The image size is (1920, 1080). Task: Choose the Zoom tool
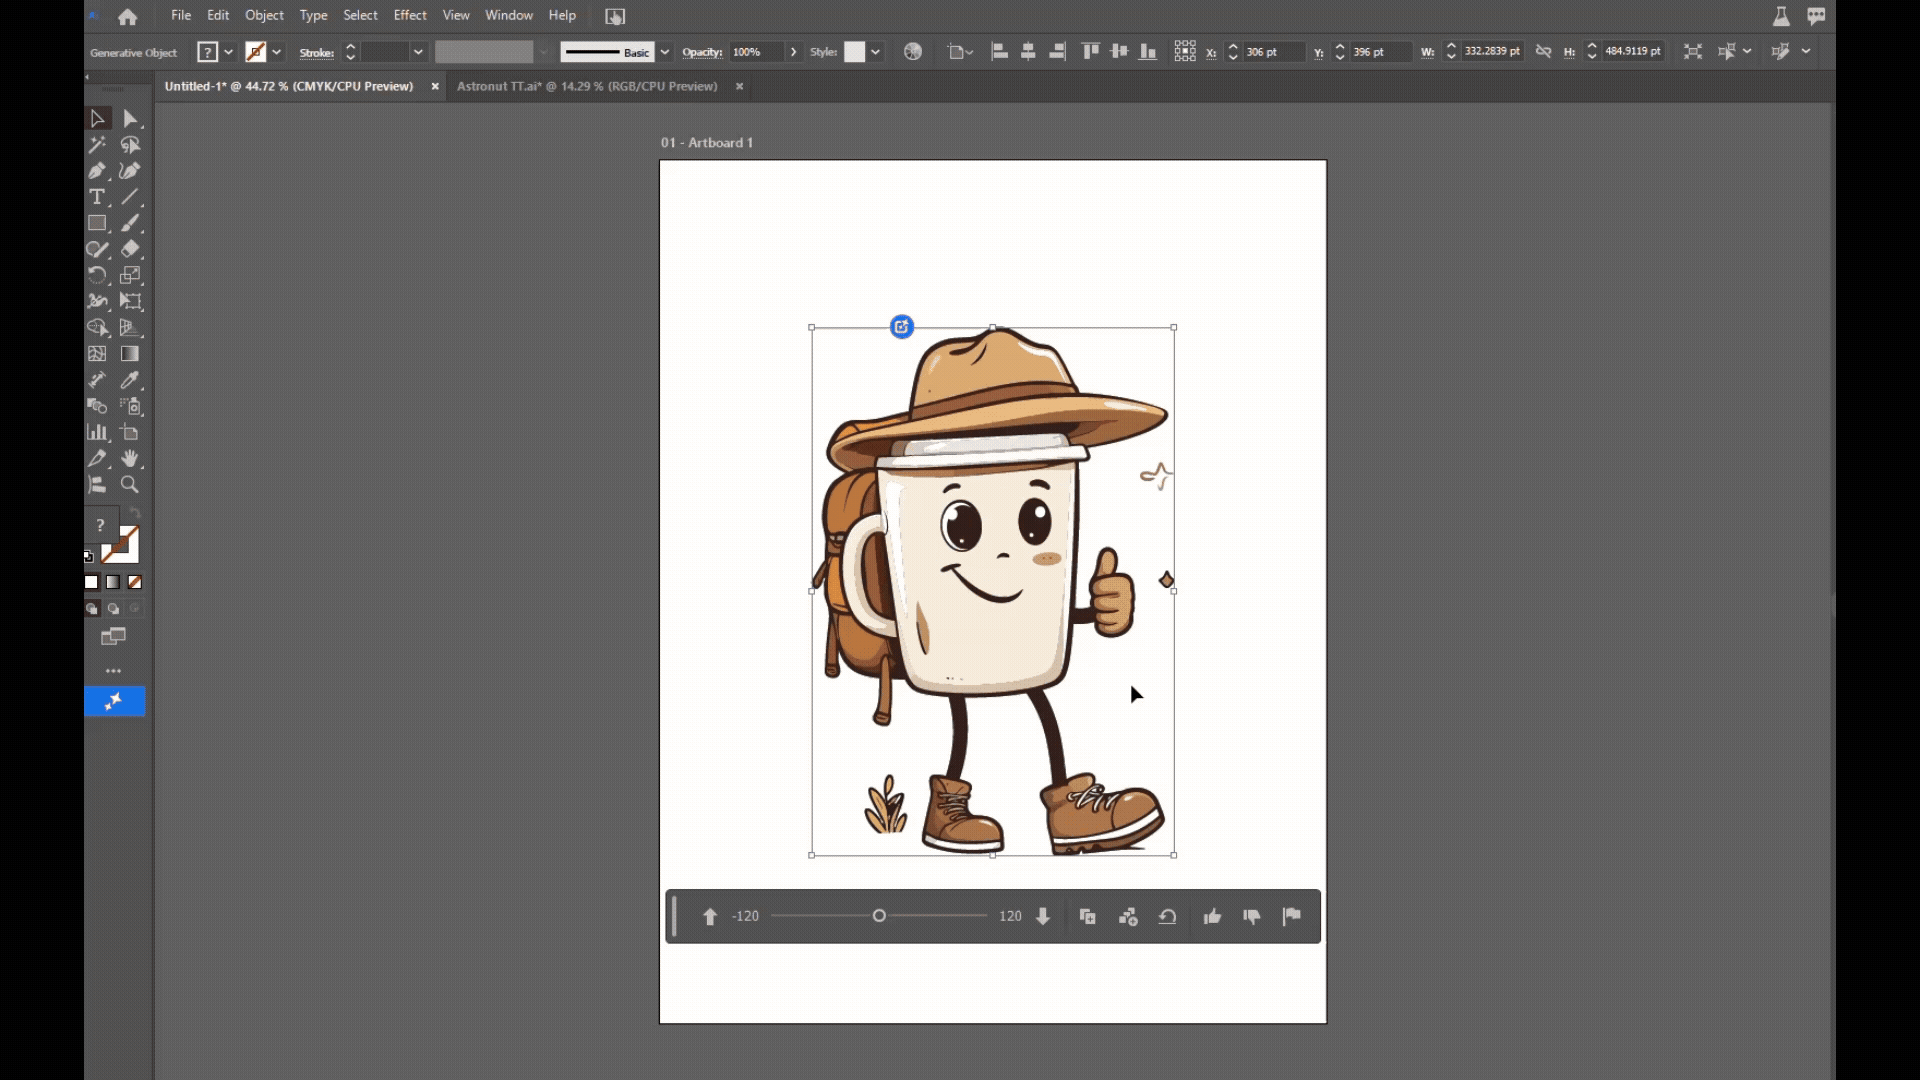[130, 485]
